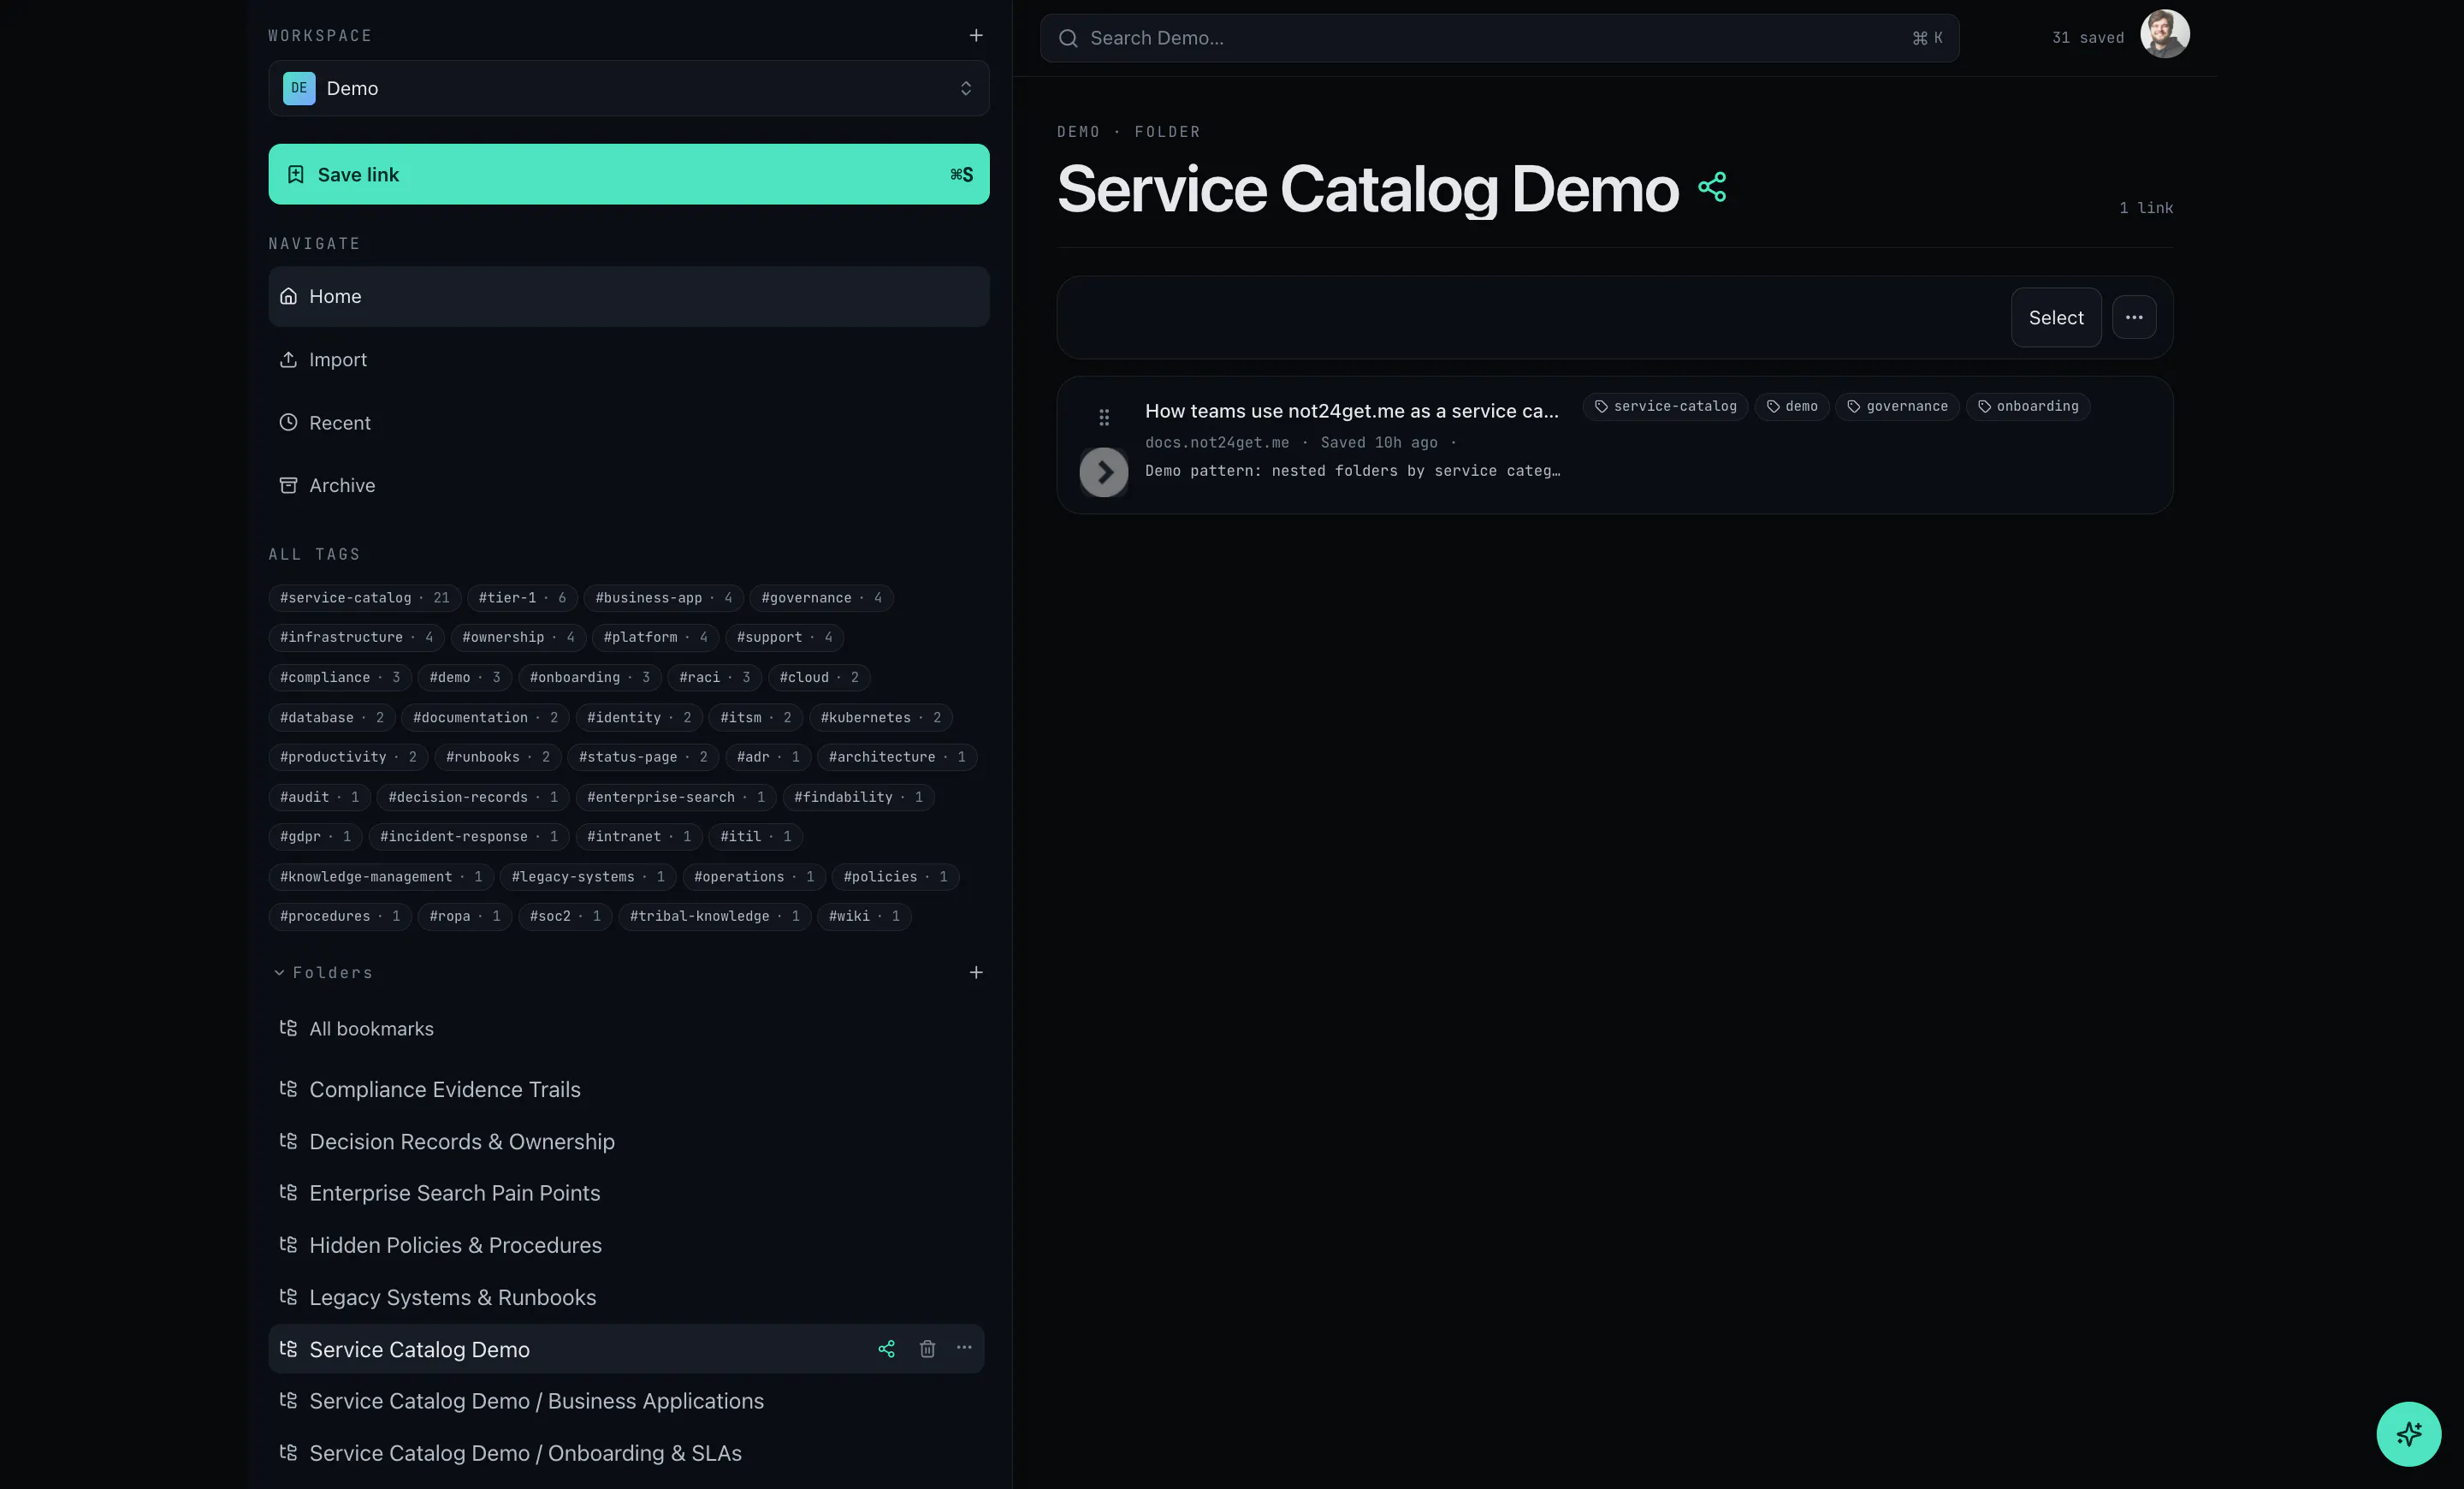The image size is (2464, 1489).
Task: Delete the Service Catalog Demo folder via trash icon
Action: (x=927, y=1349)
